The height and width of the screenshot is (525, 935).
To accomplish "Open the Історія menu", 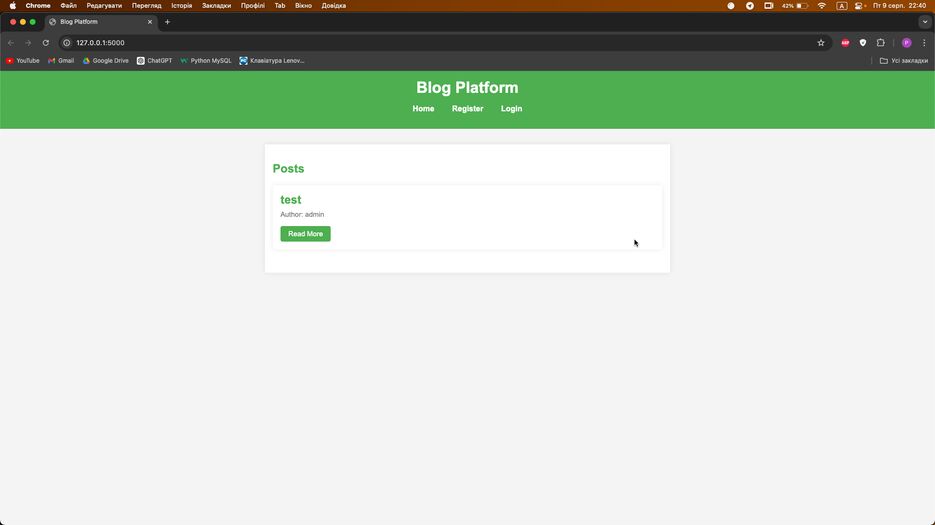I will click(x=182, y=5).
